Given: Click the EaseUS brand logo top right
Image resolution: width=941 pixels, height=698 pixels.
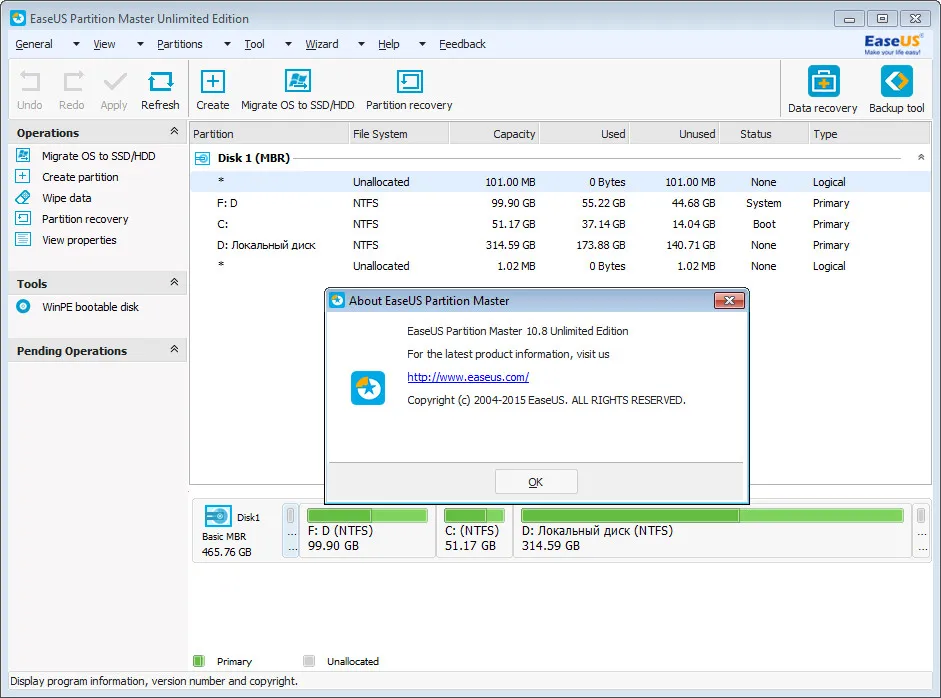Looking at the screenshot, I should click(x=893, y=44).
